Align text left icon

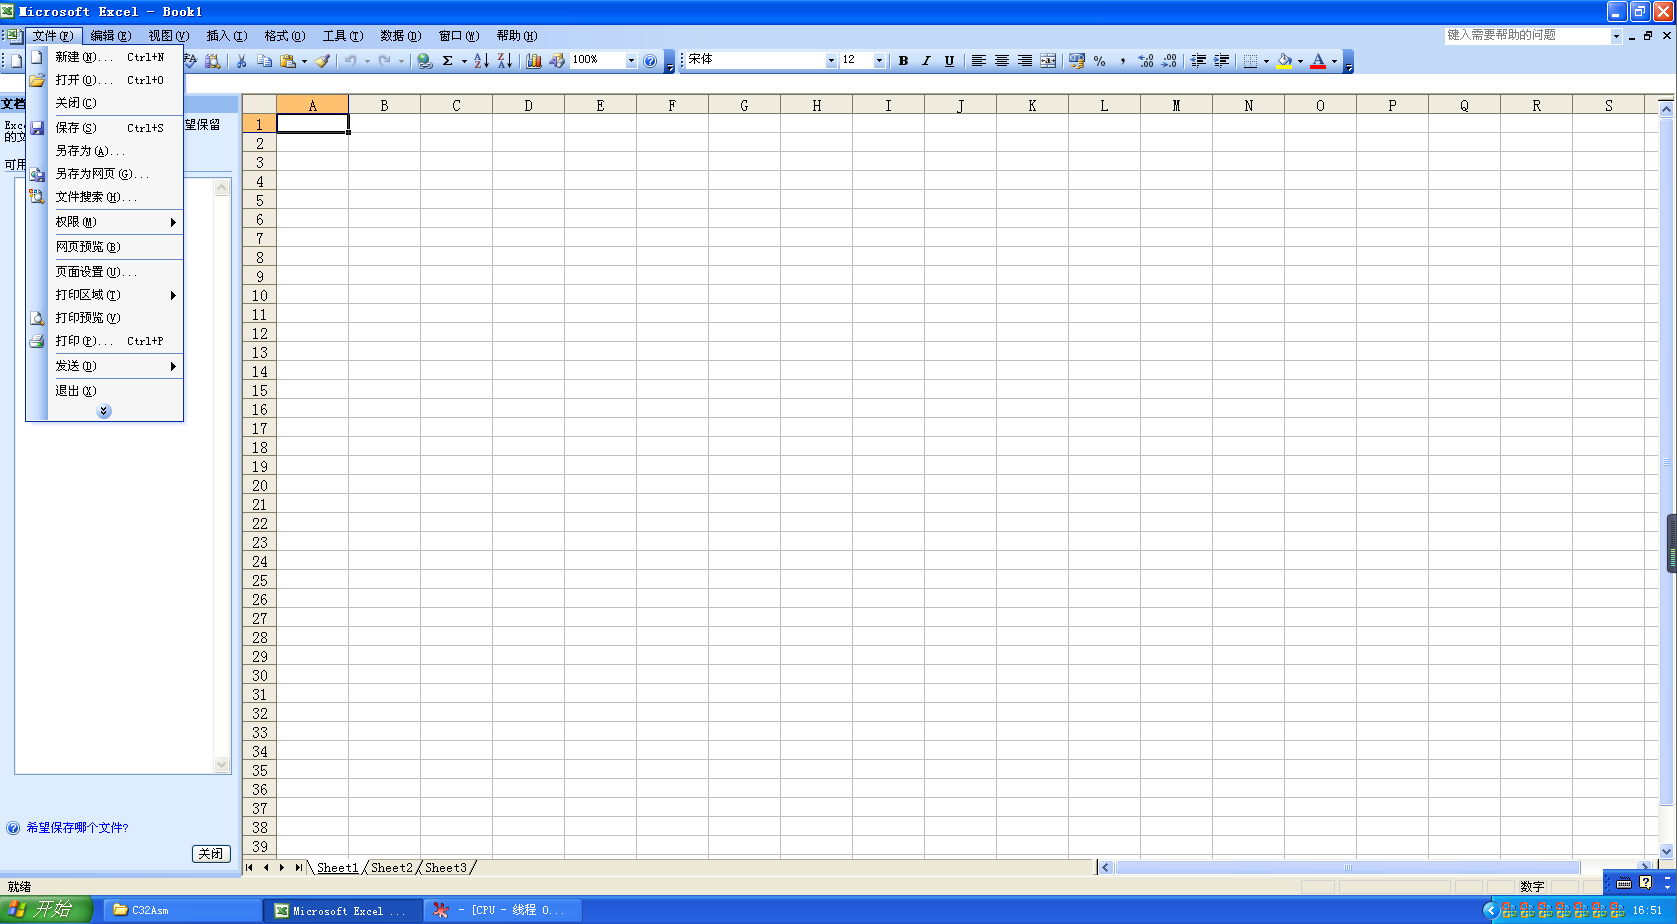tap(979, 61)
